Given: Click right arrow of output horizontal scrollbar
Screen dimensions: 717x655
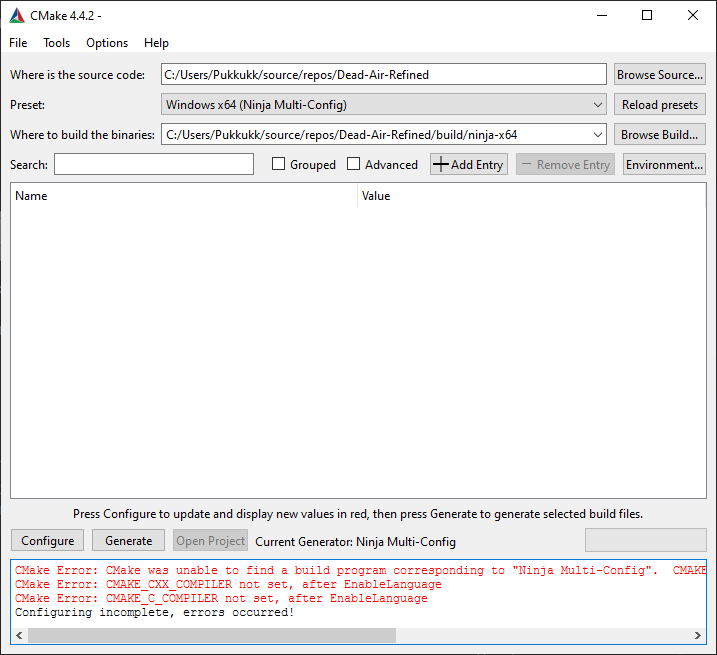Looking at the screenshot, I should tap(698, 635).
